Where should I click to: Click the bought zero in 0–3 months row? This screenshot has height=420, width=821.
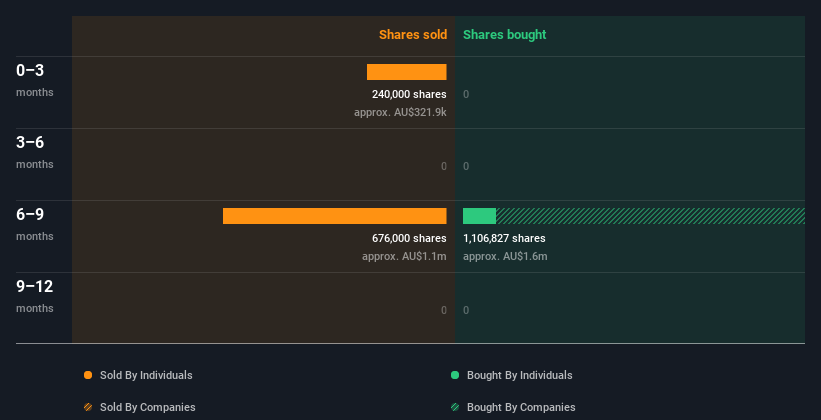coord(466,94)
